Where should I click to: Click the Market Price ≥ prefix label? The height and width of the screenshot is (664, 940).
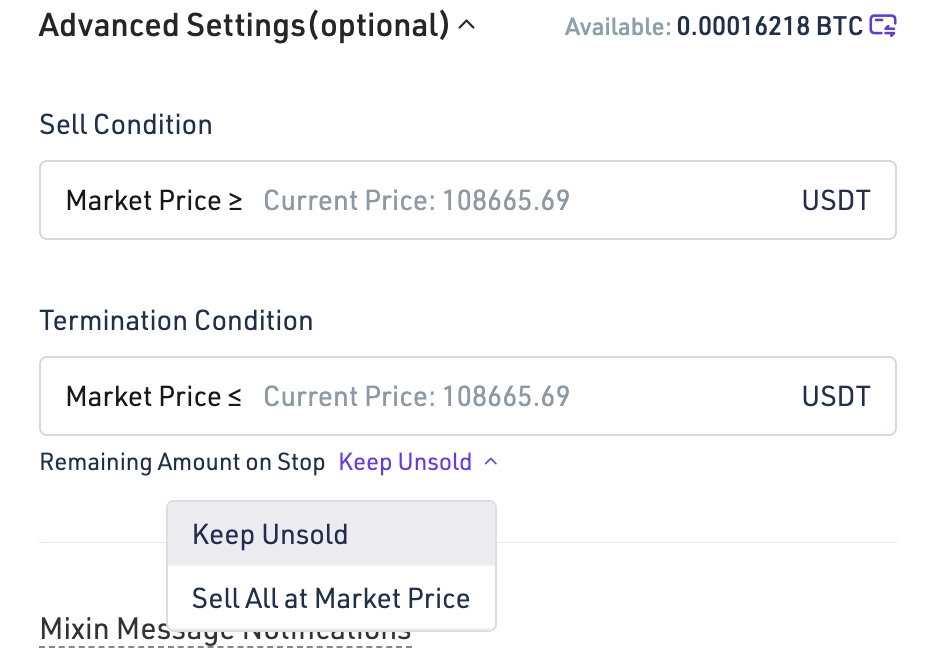154,200
